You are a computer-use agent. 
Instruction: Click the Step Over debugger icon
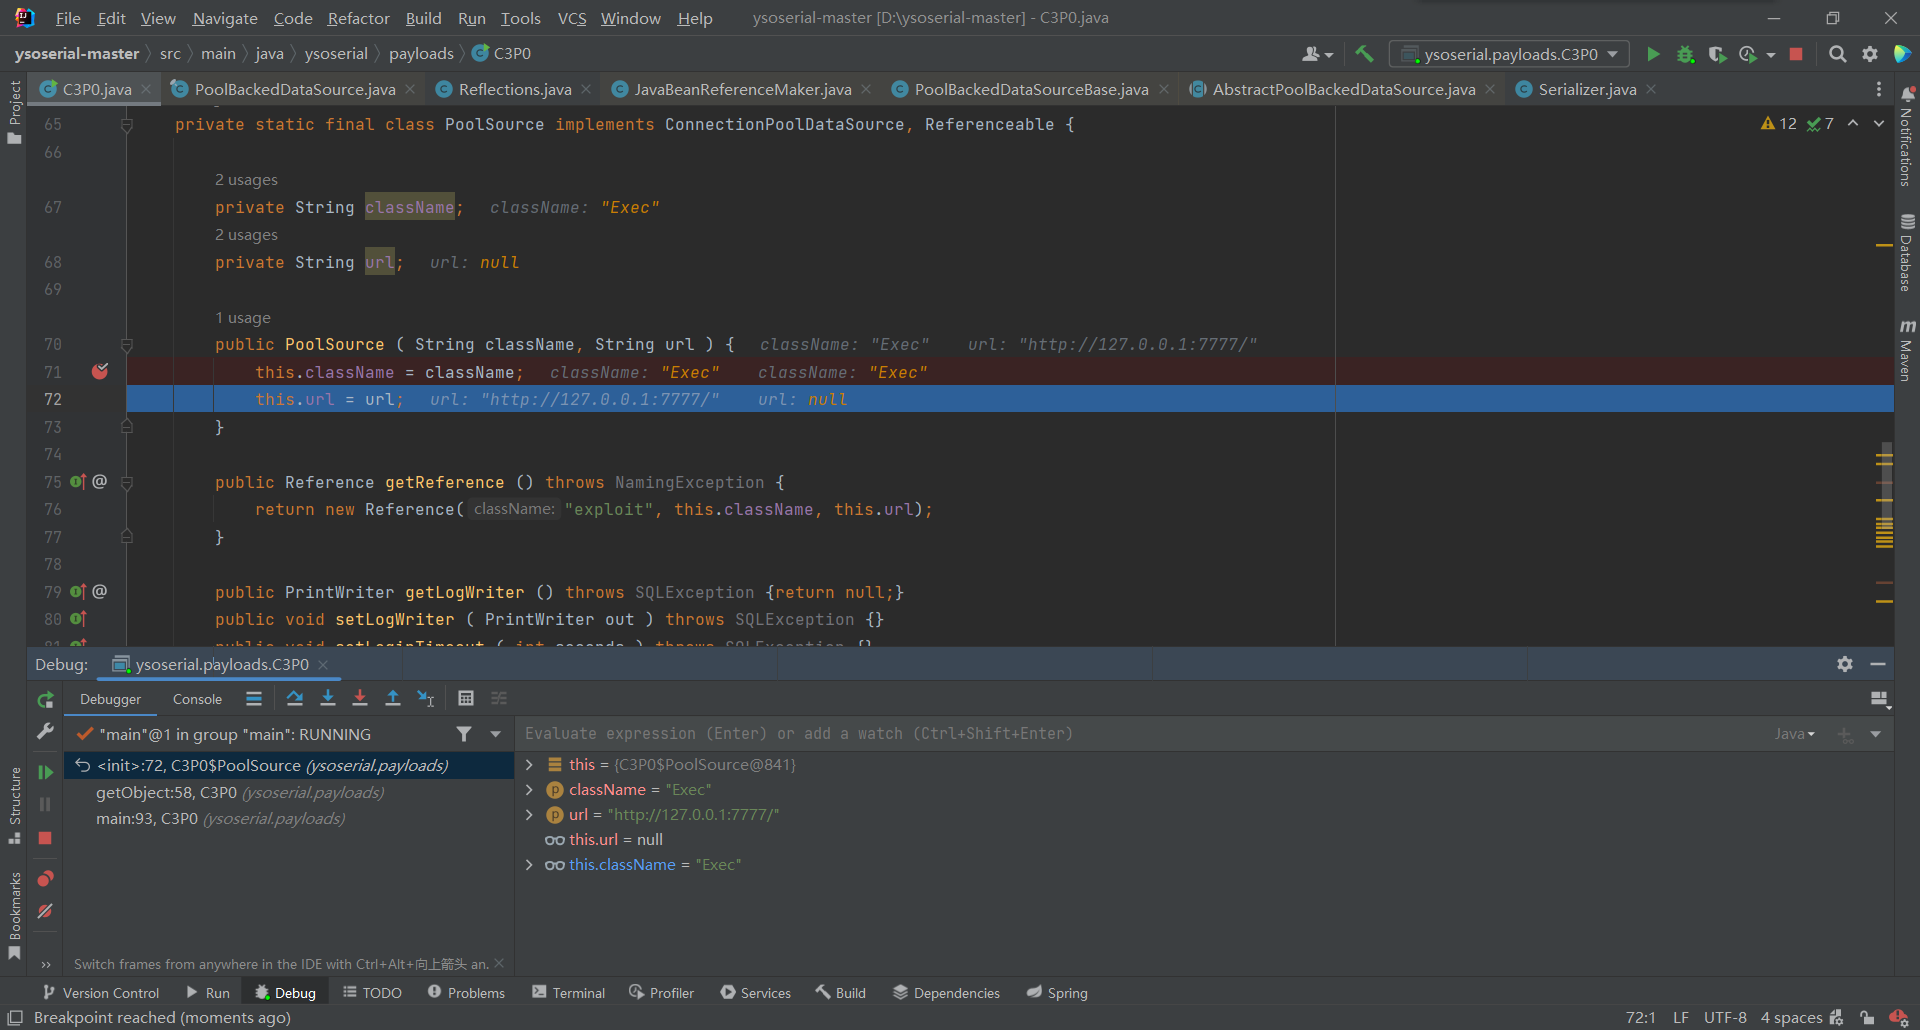(x=294, y=698)
